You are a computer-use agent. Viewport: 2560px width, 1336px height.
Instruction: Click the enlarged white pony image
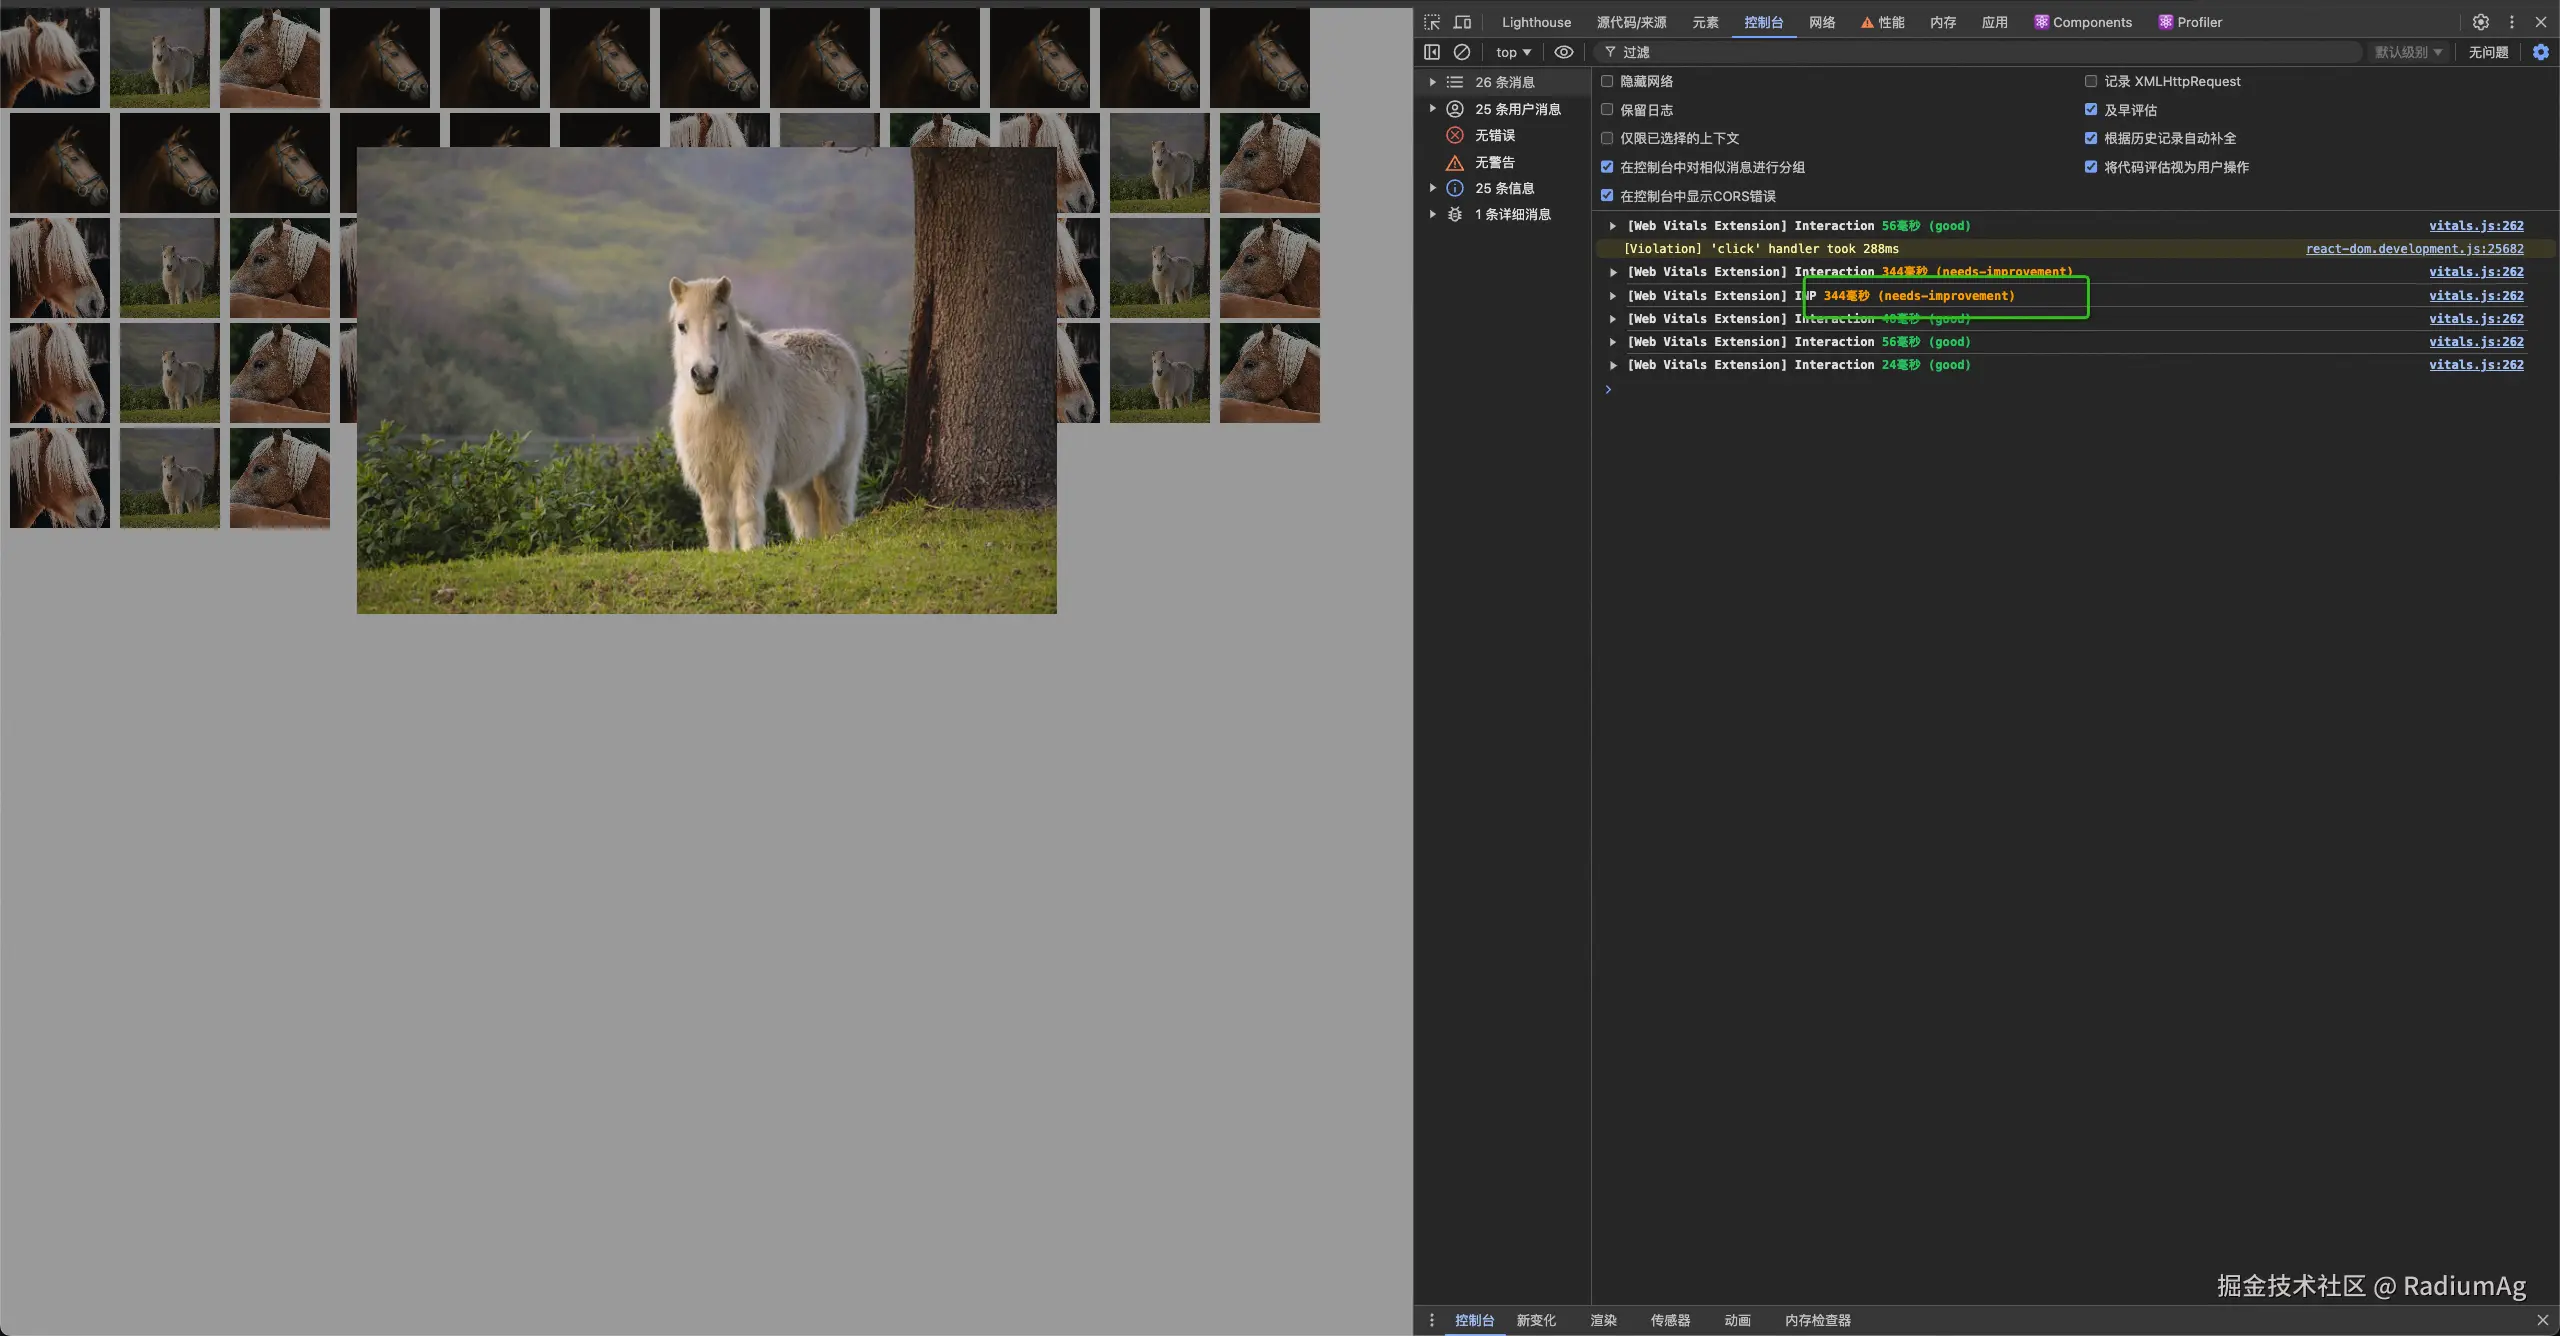click(706, 380)
